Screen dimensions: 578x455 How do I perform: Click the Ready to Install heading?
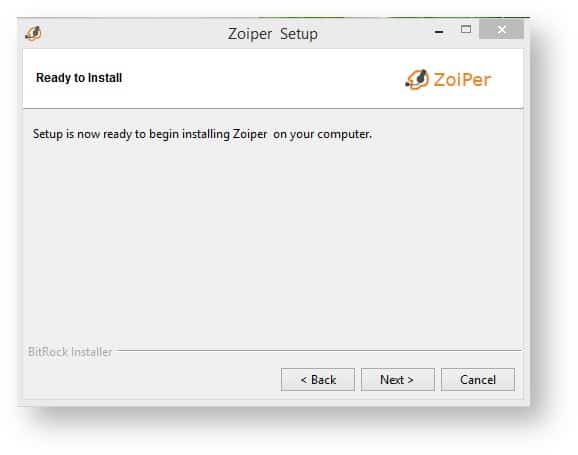[79, 78]
